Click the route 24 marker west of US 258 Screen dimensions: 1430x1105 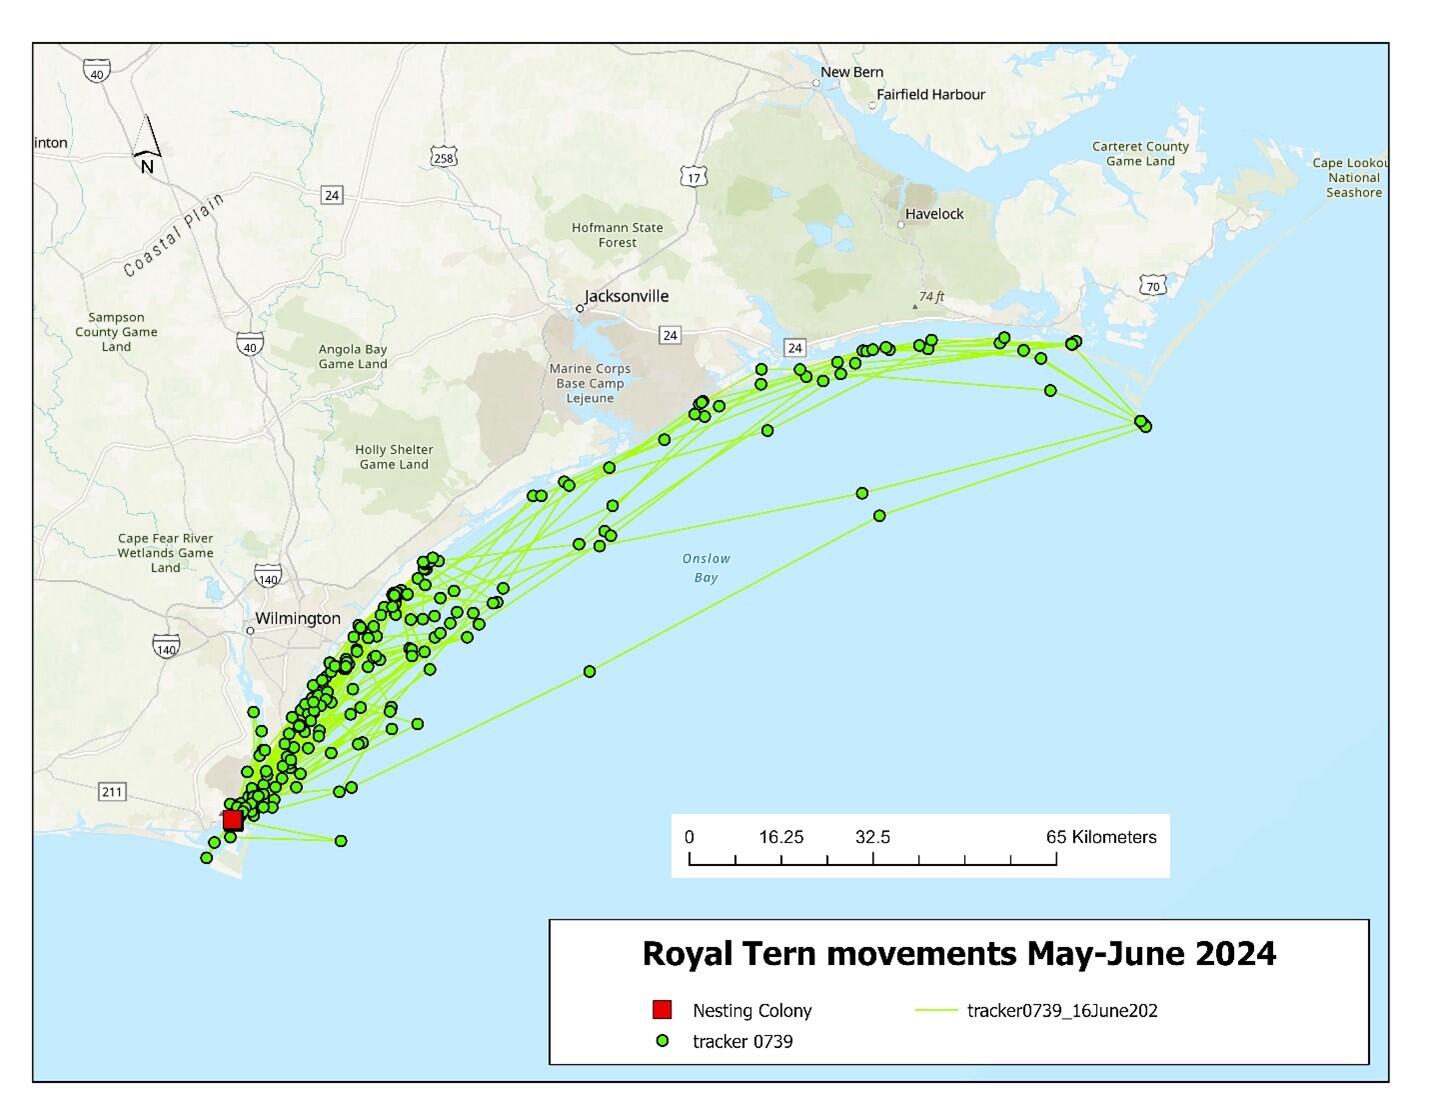click(x=332, y=195)
